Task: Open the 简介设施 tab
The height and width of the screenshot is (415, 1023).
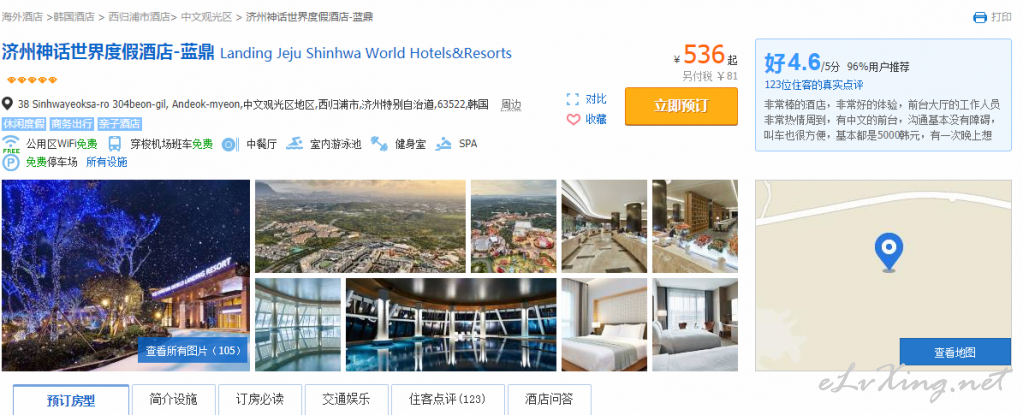Action: (x=173, y=399)
